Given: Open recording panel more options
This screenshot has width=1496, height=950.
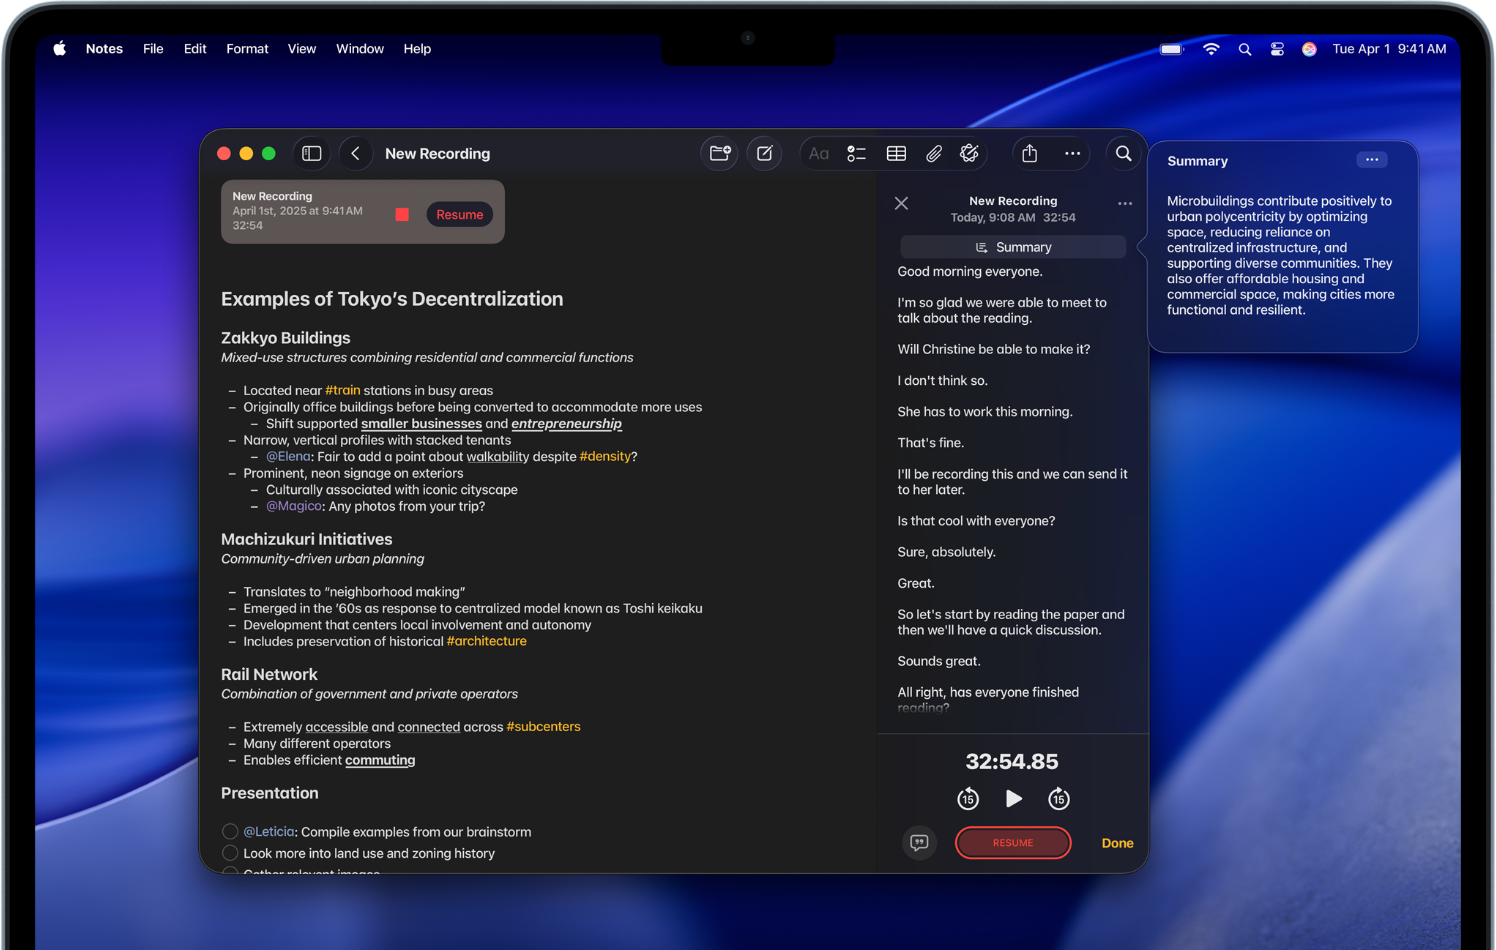Looking at the screenshot, I should tap(1125, 203).
